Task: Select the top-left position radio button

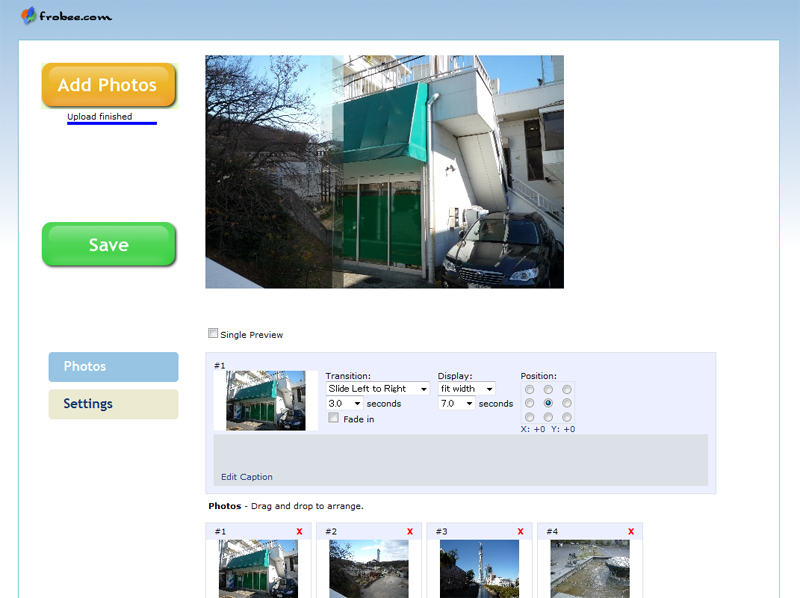Action: pyautogui.click(x=530, y=389)
